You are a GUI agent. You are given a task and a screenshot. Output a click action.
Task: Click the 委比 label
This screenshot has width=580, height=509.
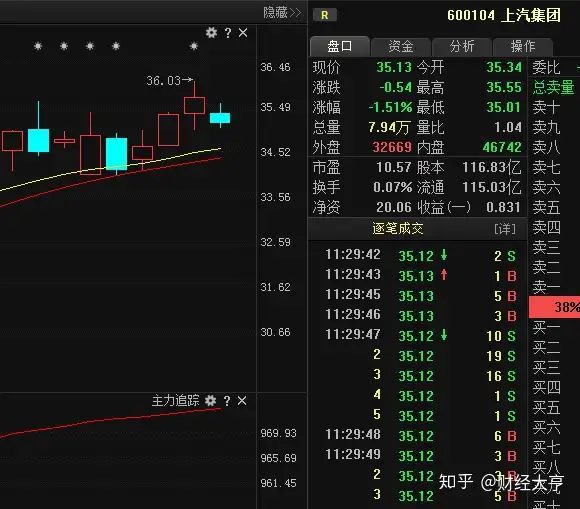click(546, 68)
